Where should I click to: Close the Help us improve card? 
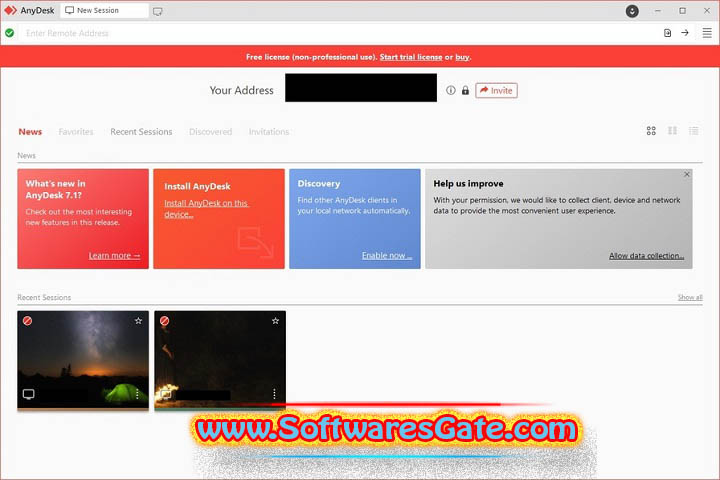click(686, 174)
